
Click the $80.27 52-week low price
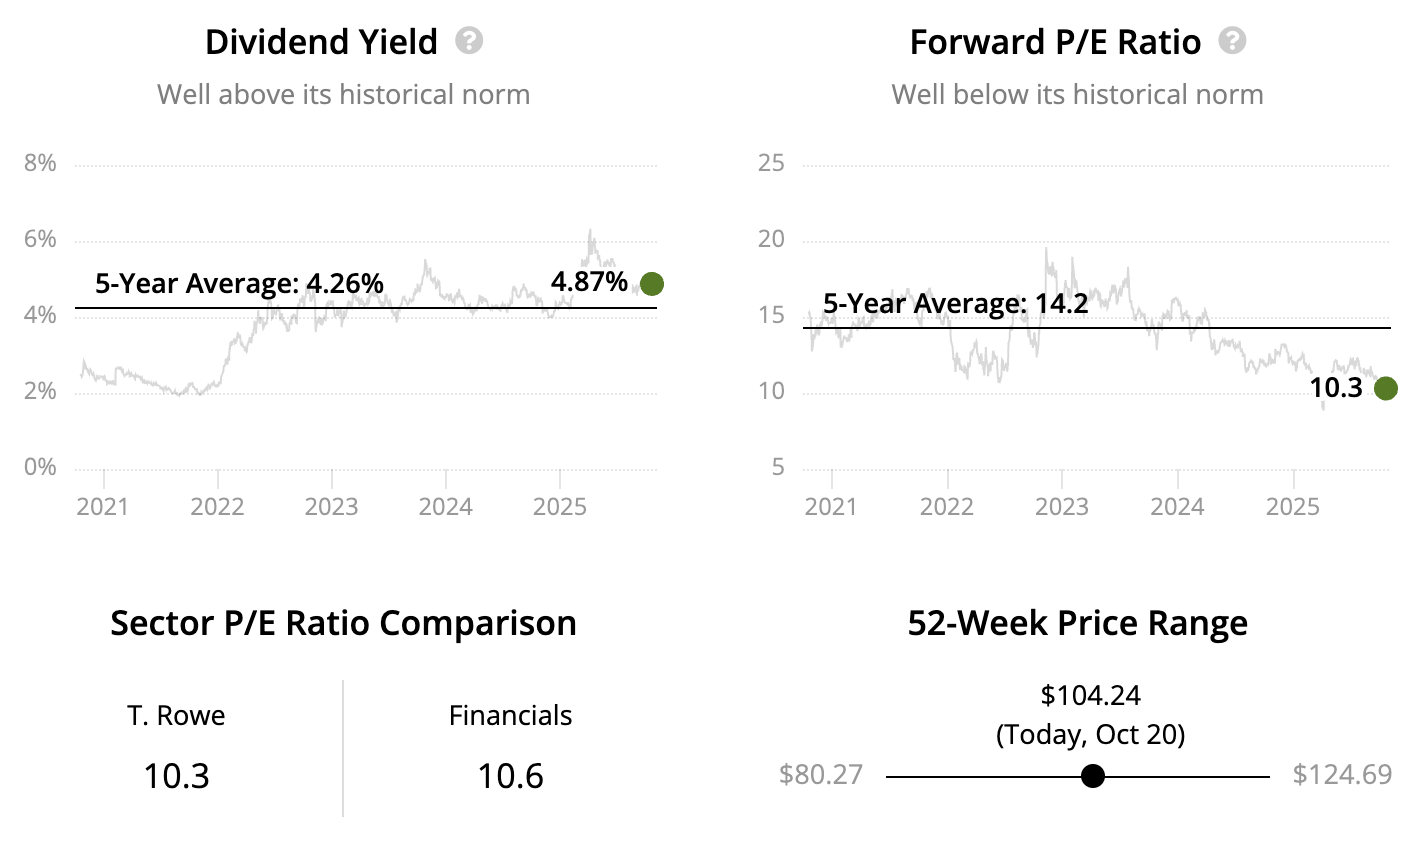[821, 775]
